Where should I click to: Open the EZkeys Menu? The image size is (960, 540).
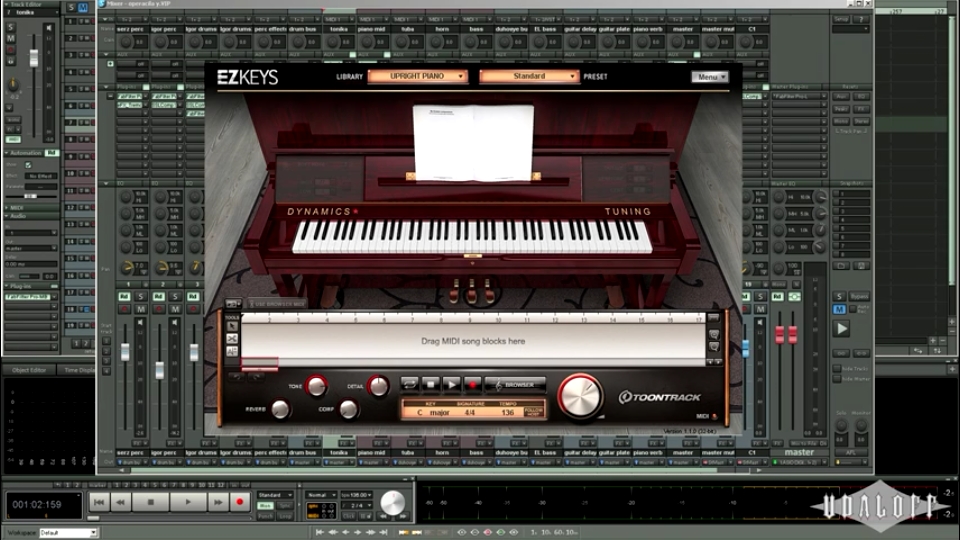709,77
